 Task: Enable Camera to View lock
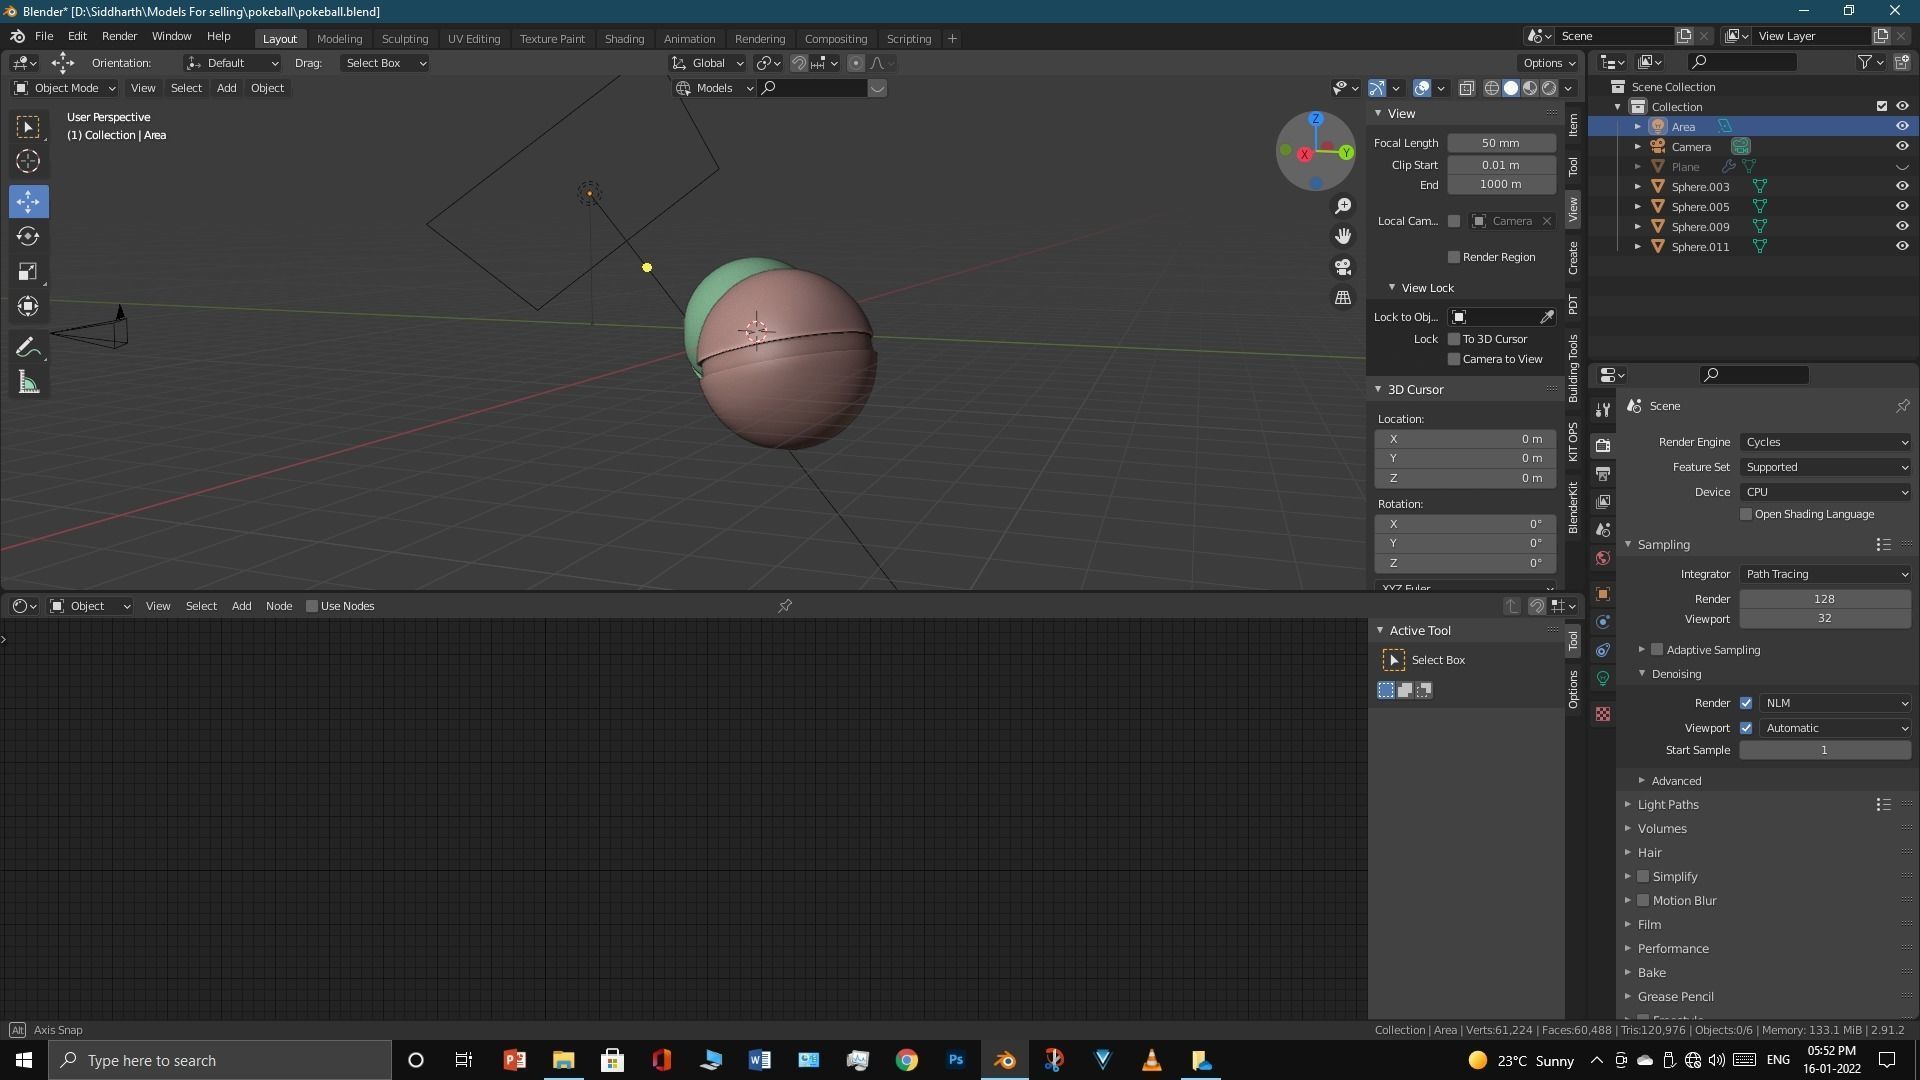(x=1454, y=359)
